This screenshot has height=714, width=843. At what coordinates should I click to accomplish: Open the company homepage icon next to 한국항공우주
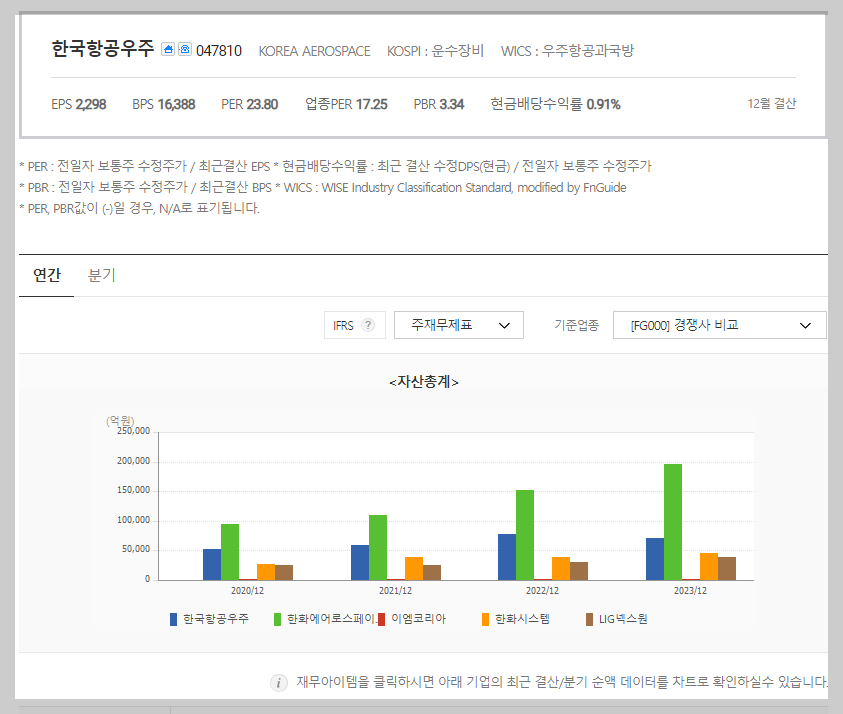coord(168,49)
